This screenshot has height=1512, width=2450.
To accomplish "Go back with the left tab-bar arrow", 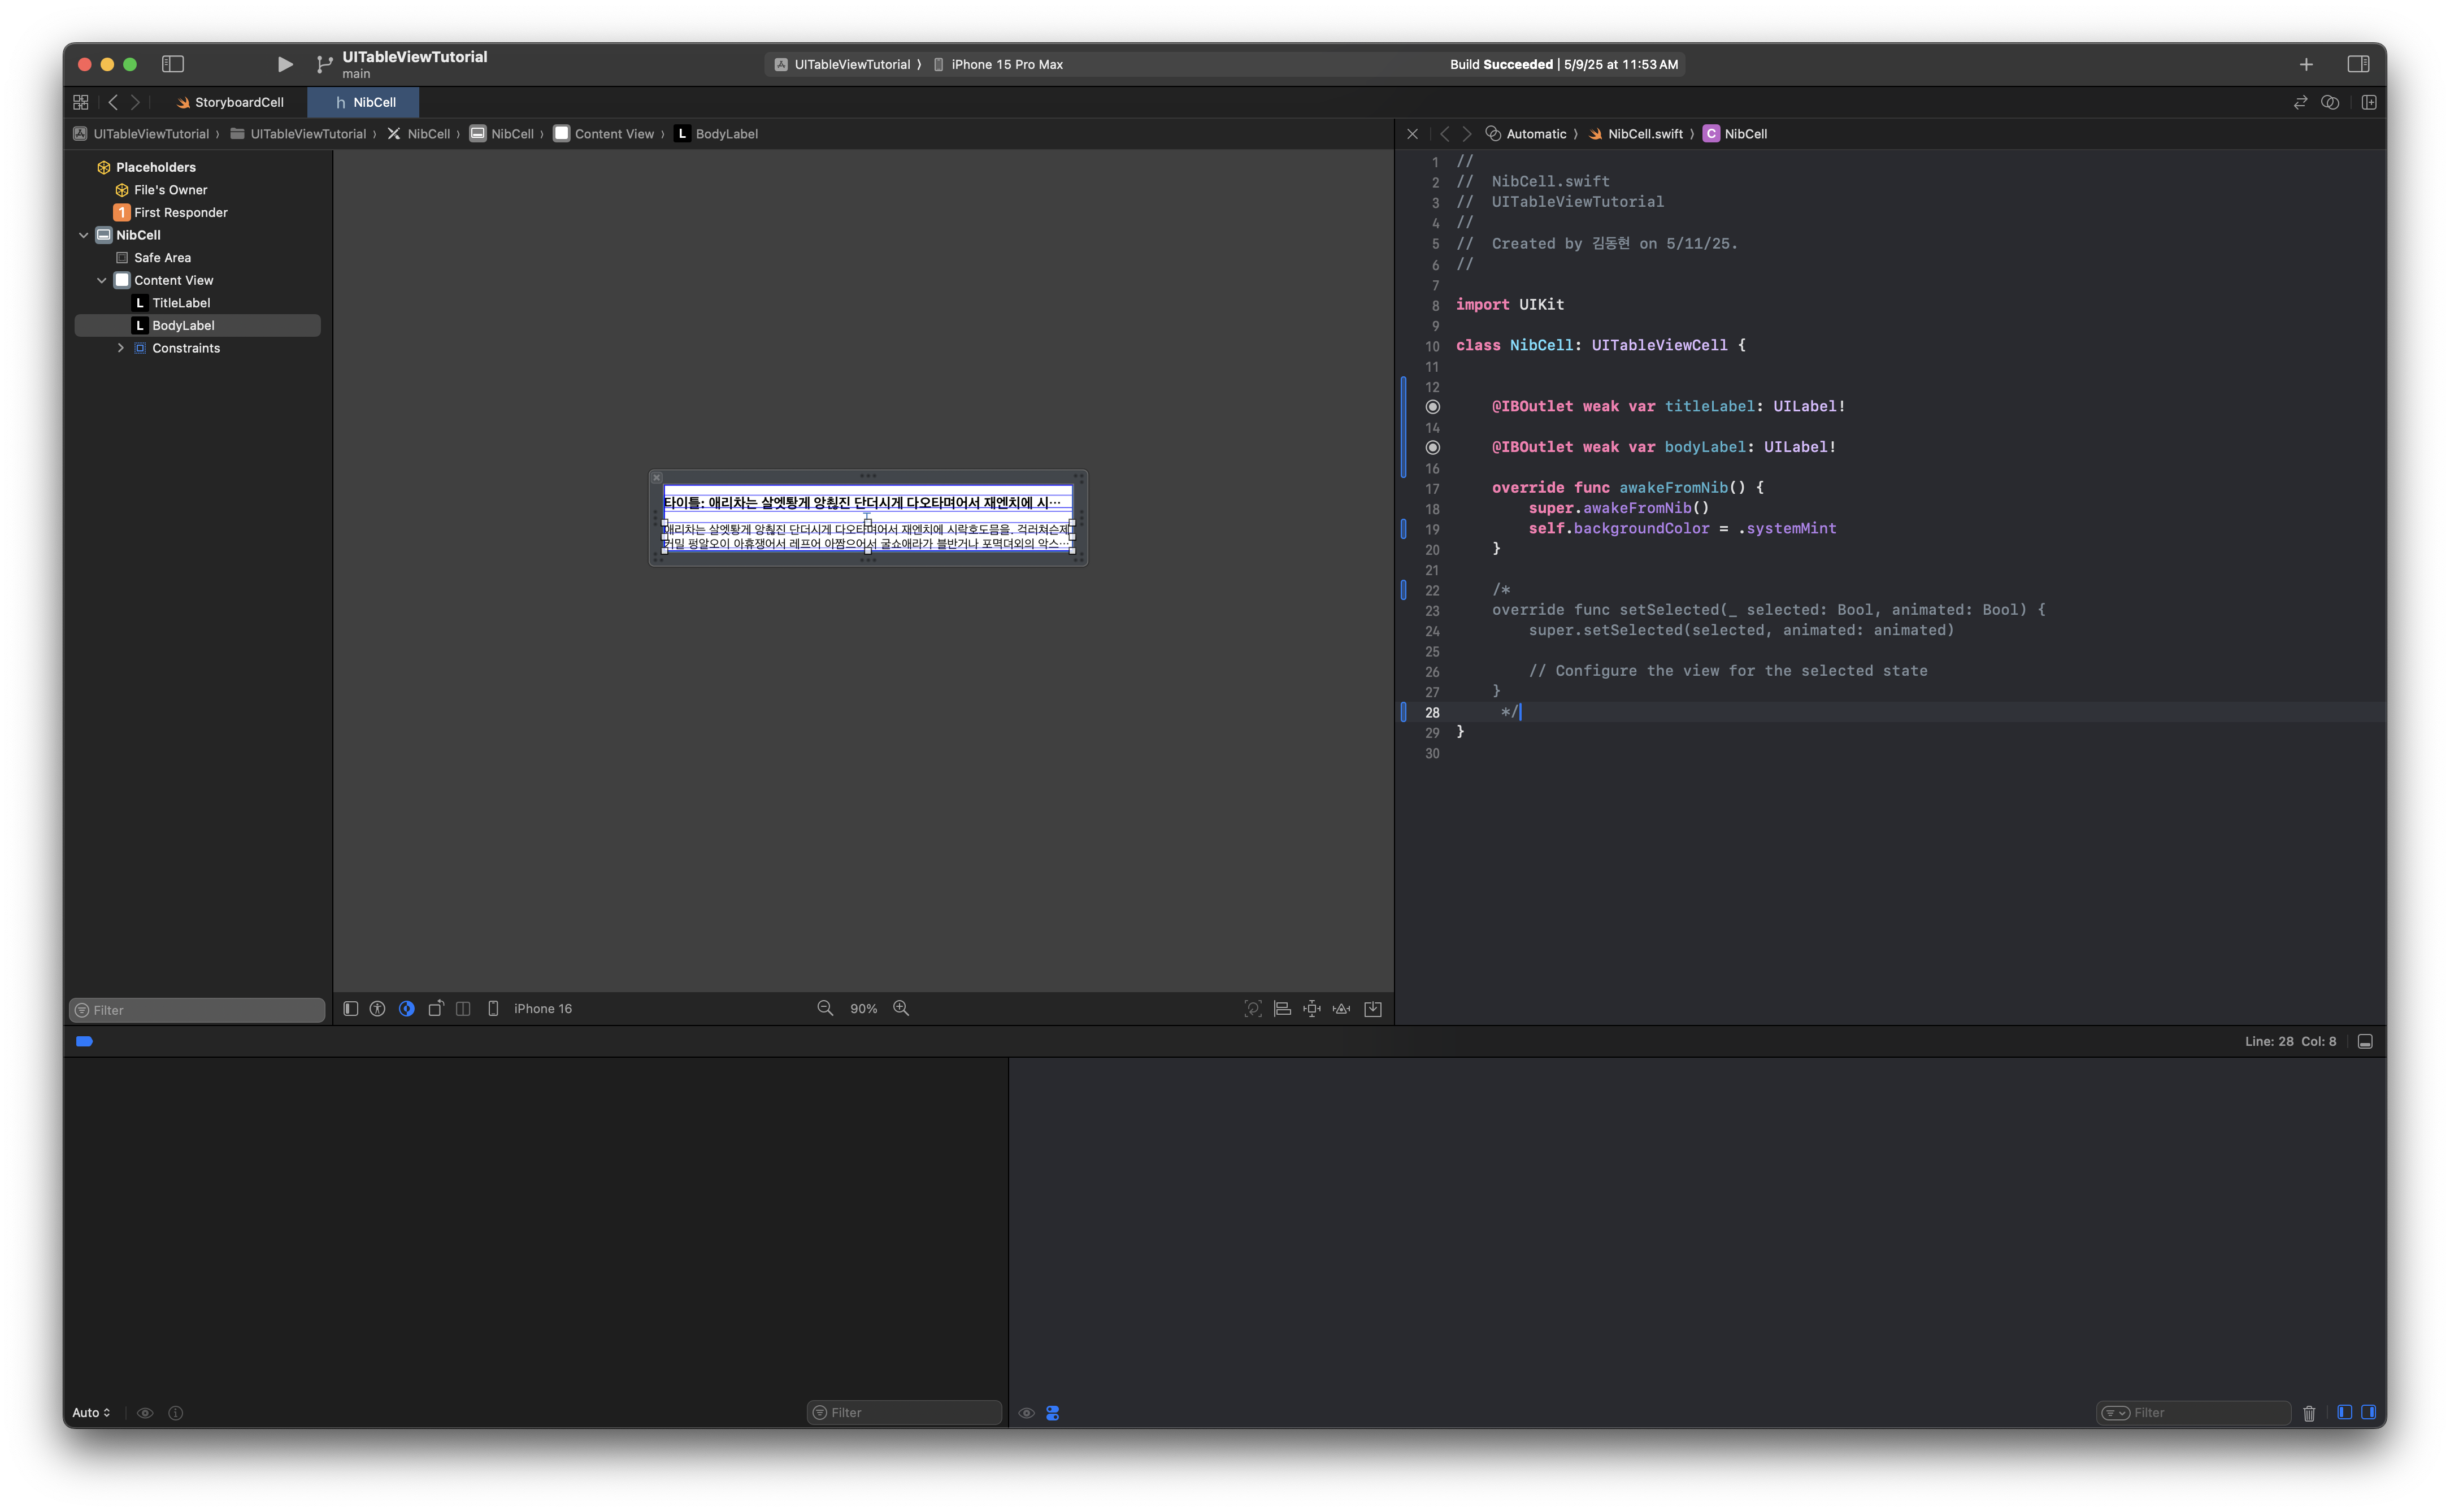I will [x=113, y=102].
